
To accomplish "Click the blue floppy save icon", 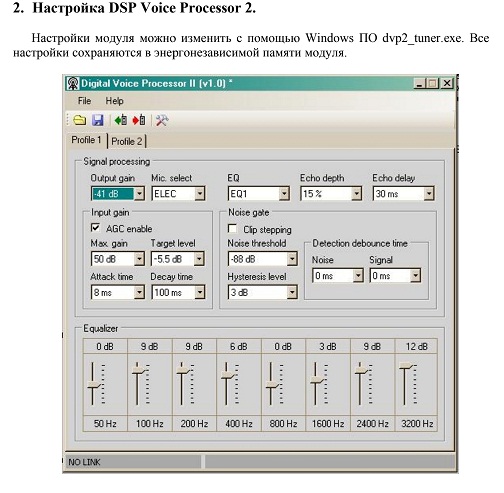I will [x=98, y=120].
